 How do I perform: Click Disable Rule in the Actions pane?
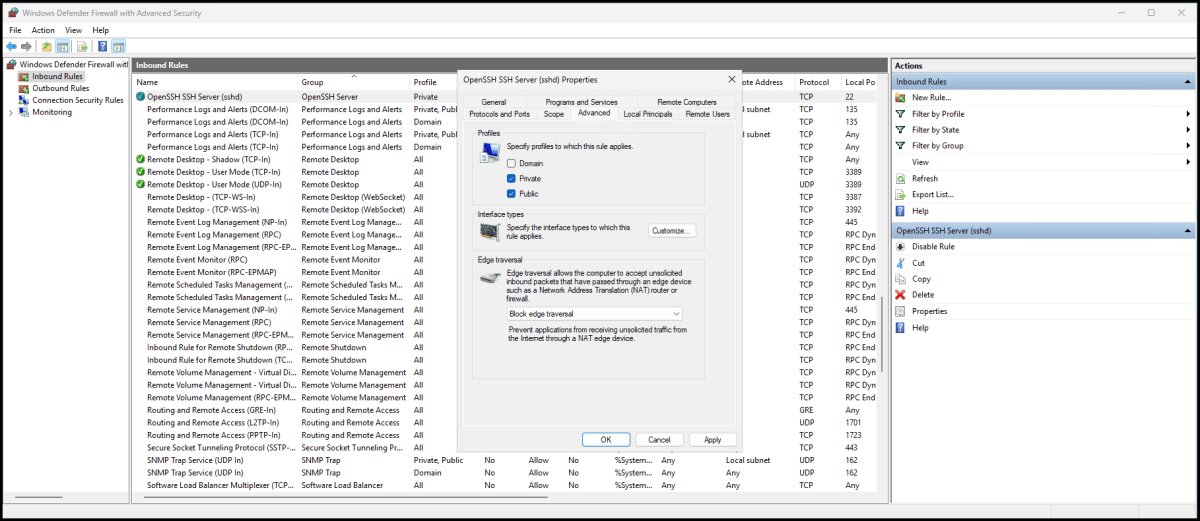pos(933,247)
